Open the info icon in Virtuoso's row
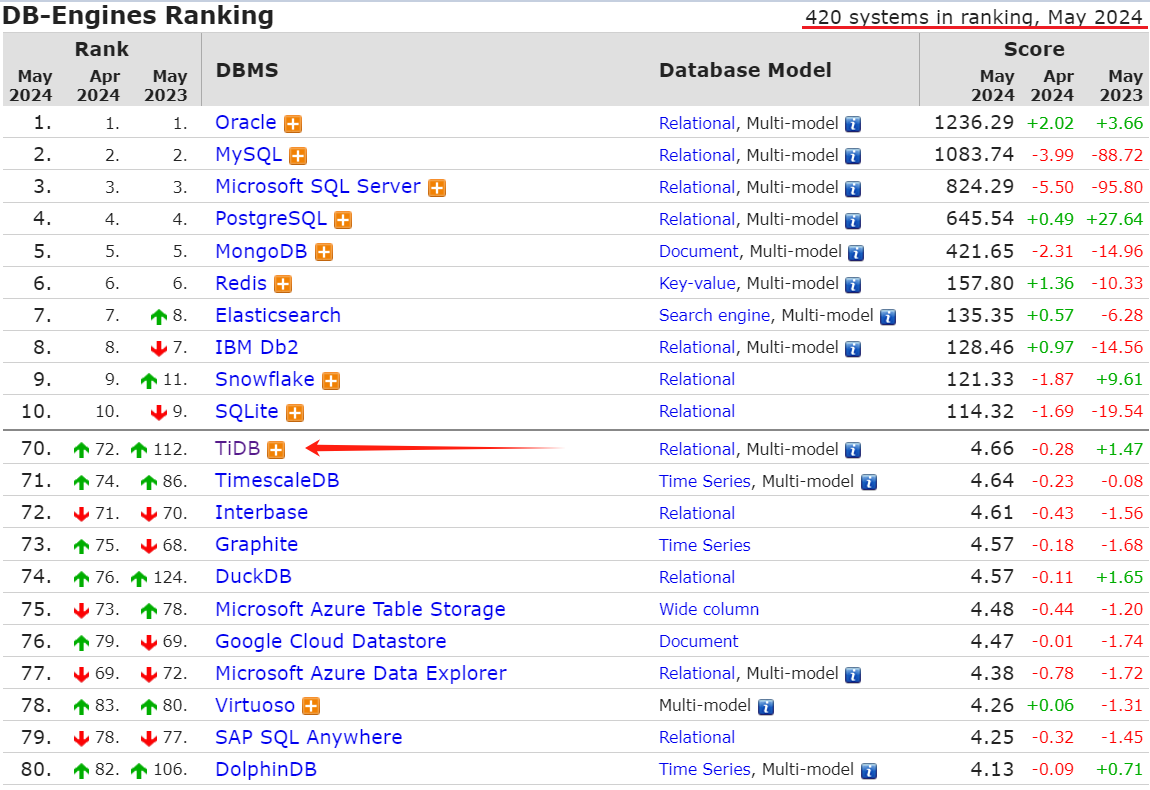This screenshot has height=790, width=1150. 766,707
